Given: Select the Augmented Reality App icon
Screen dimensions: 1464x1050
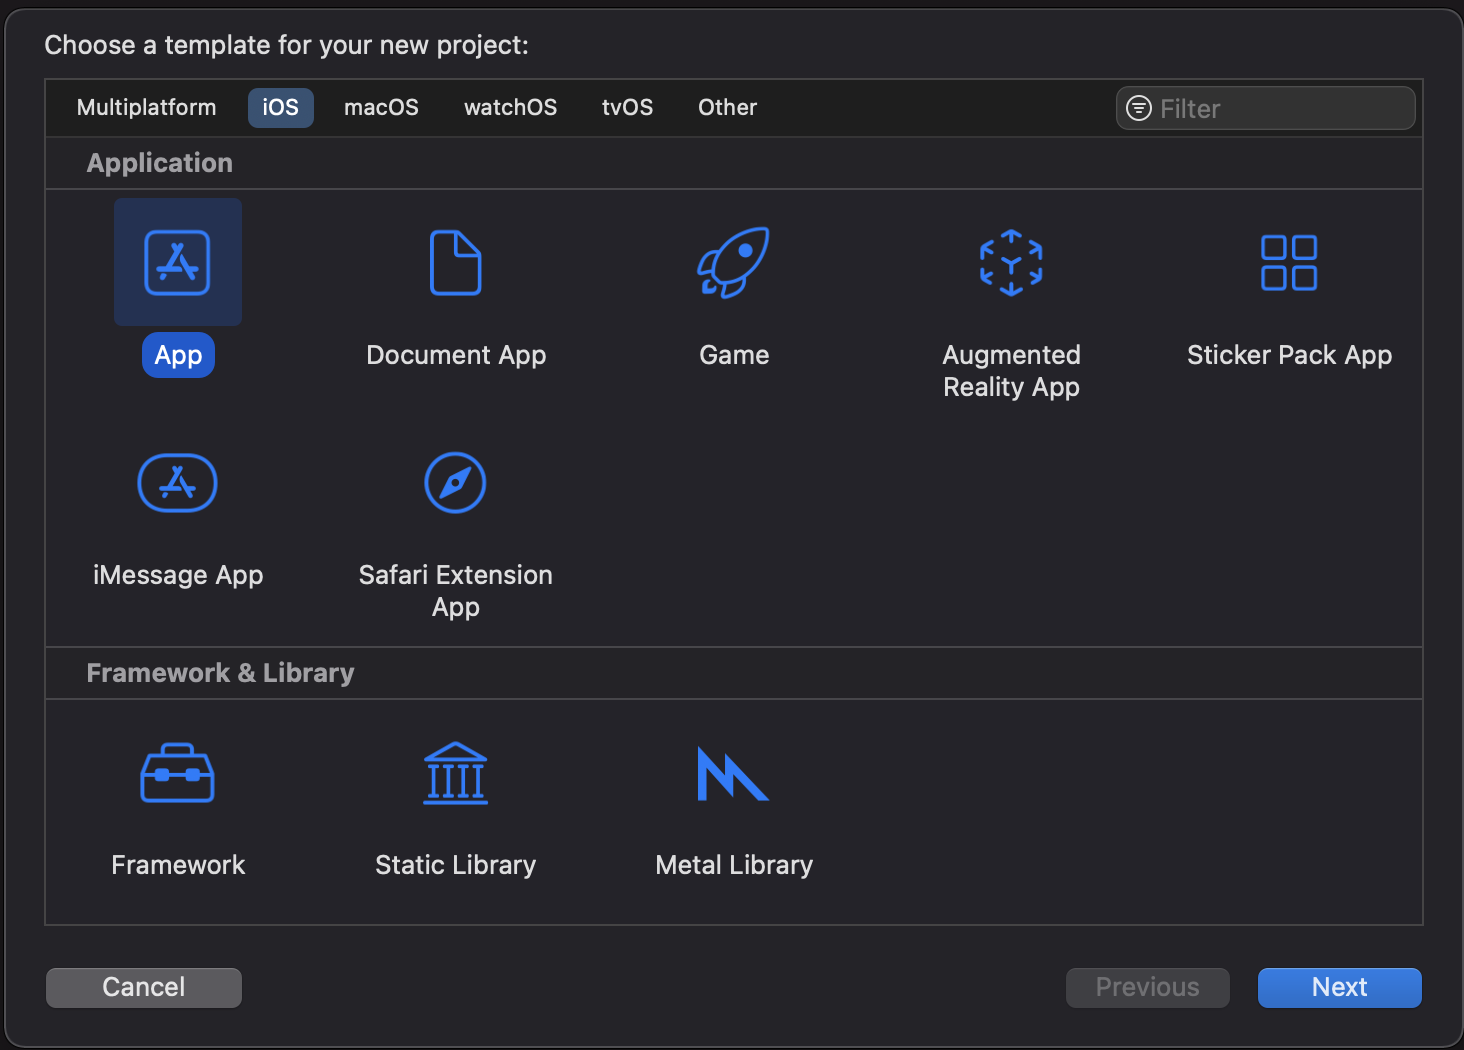Looking at the screenshot, I should pyautogui.click(x=1011, y=262).
